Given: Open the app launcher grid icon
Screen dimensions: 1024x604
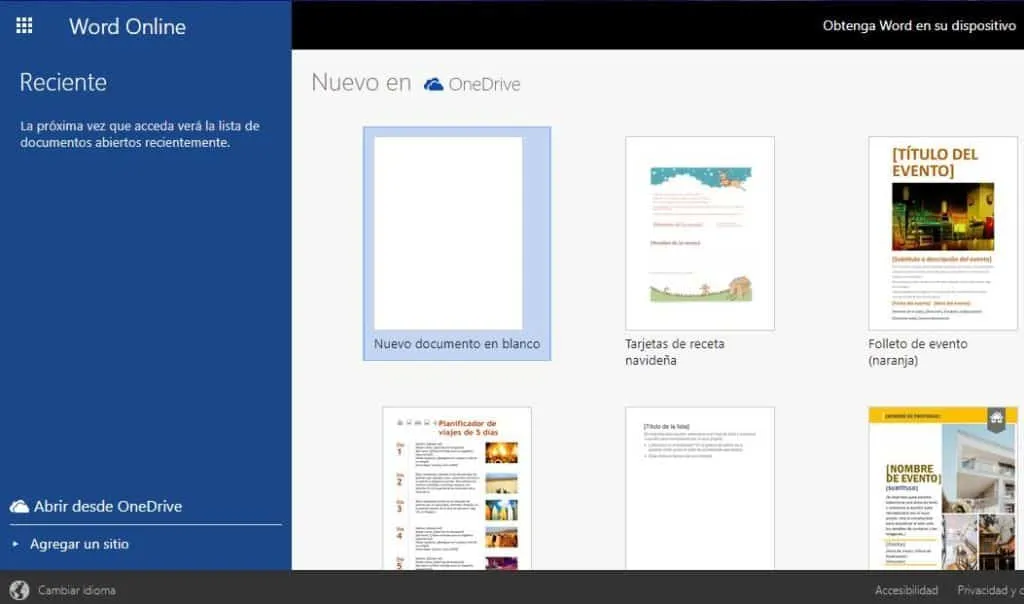Looking at the screenshot, I should 25,26.
